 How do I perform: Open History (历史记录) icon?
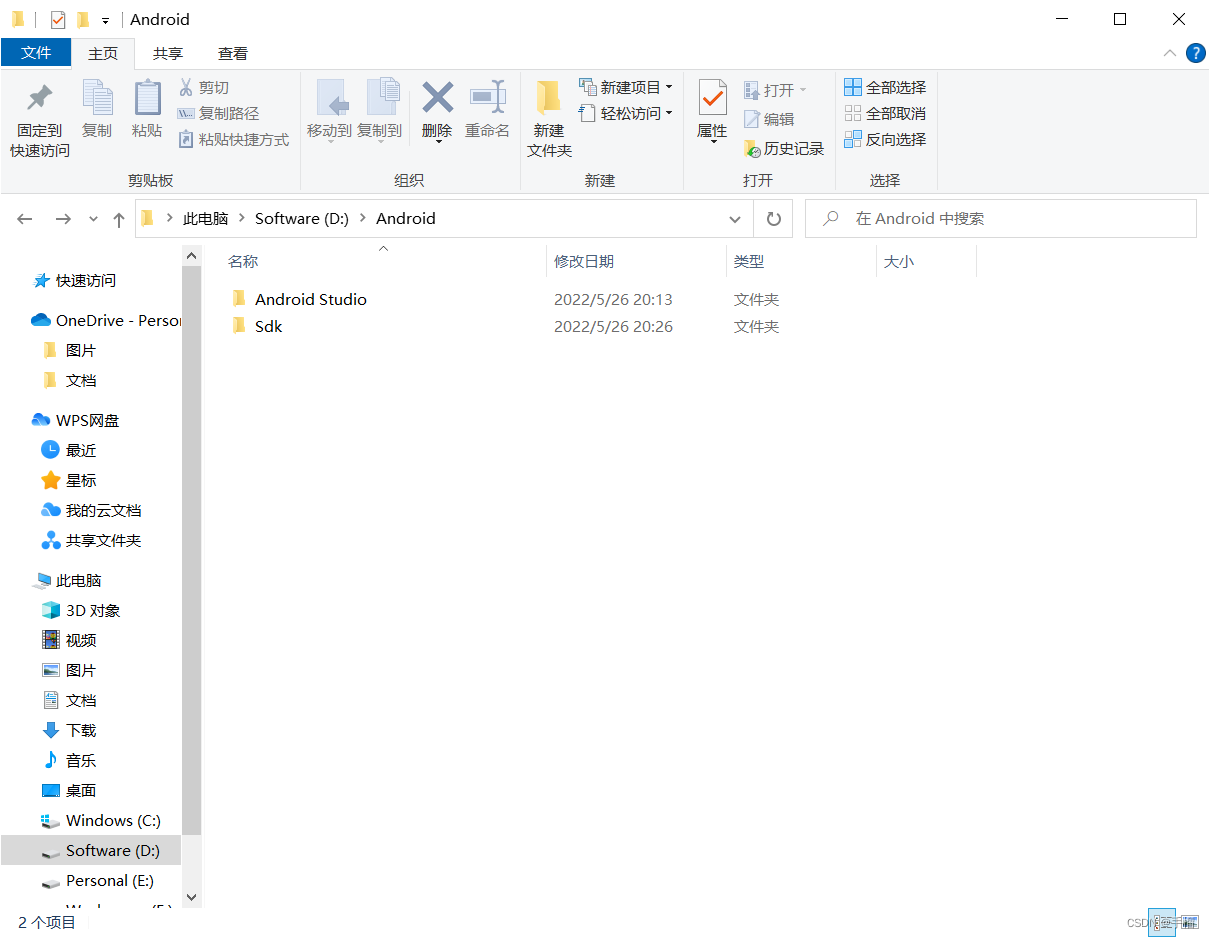752,149
